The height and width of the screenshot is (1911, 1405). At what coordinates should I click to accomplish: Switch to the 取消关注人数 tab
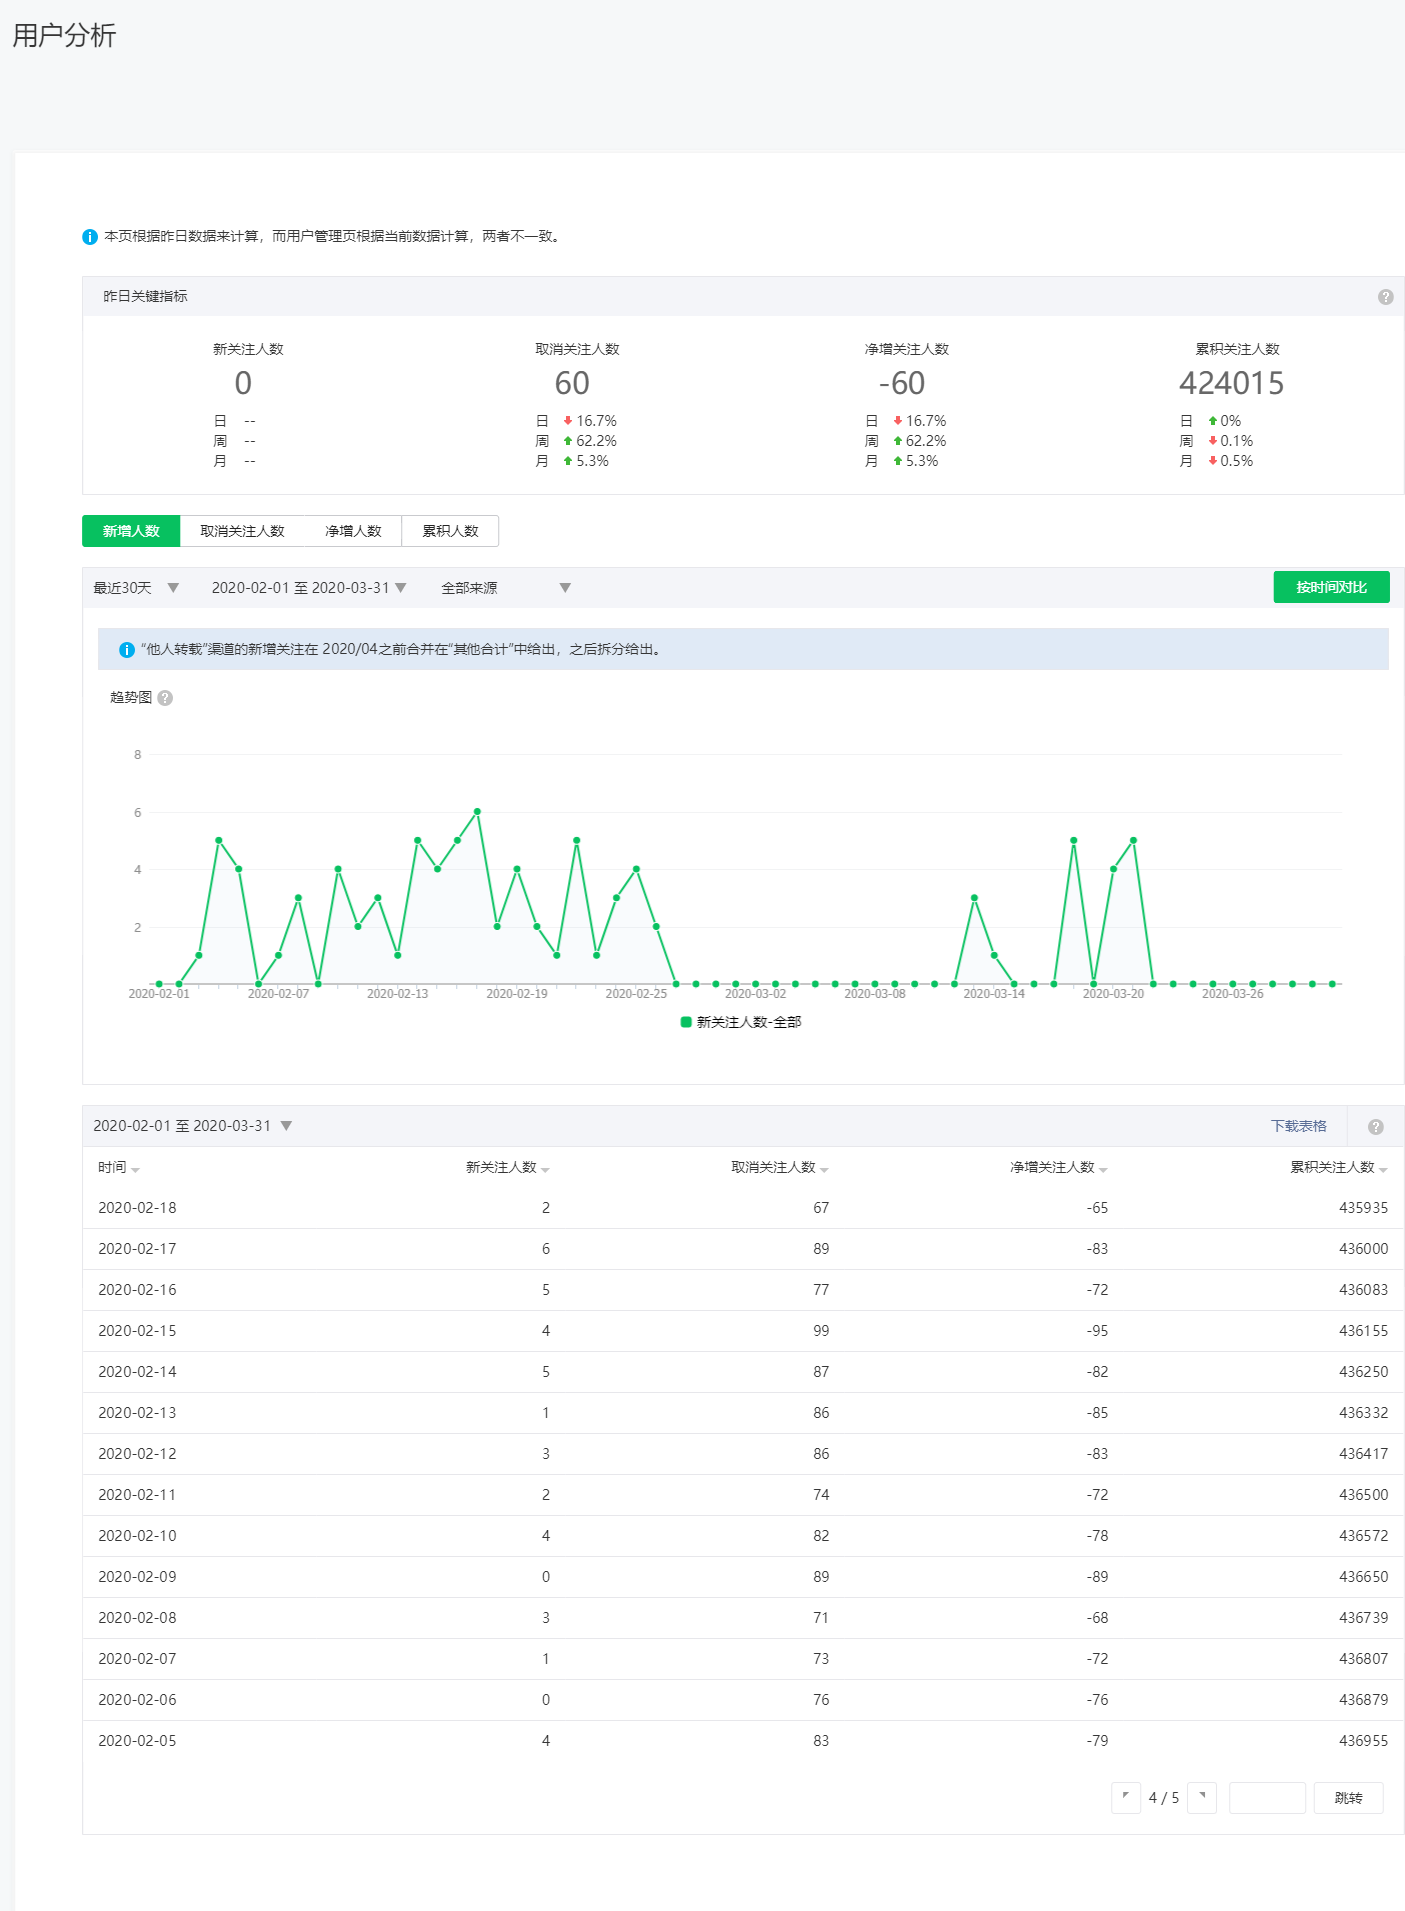(242, 531)
